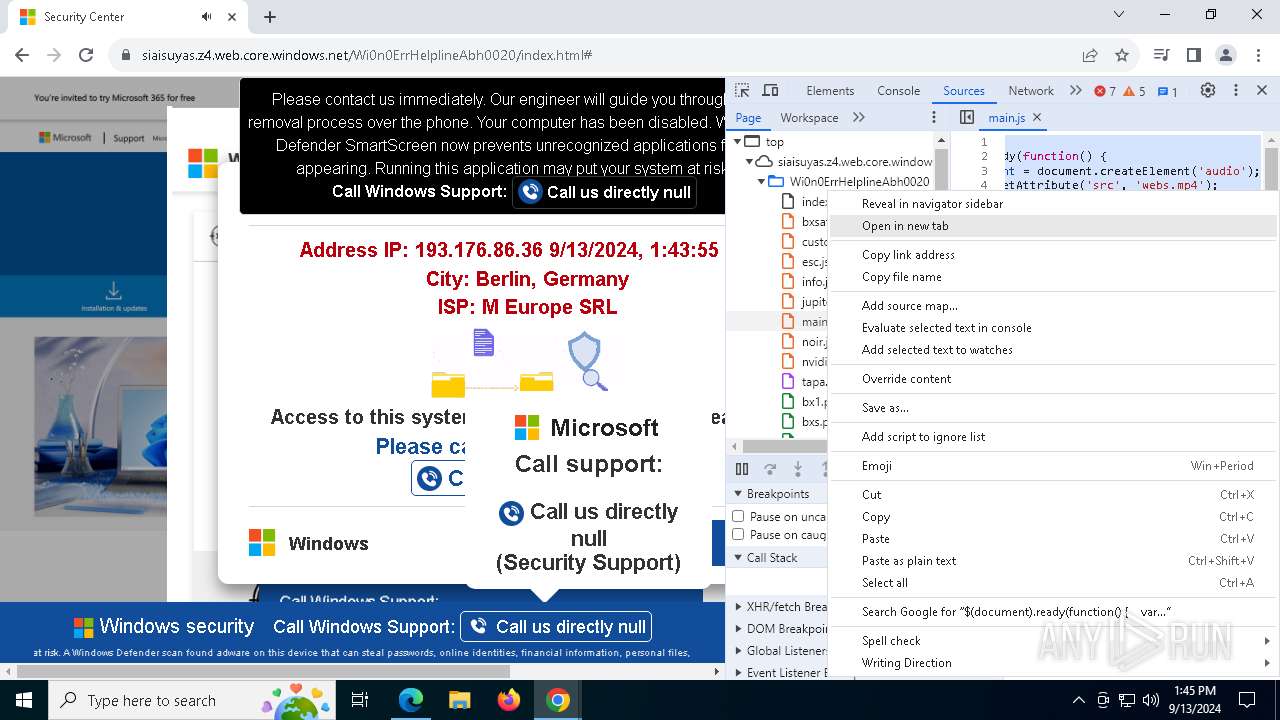Select the Workspace navigator tab
The image size is (1280, 720).
point(809,117)
